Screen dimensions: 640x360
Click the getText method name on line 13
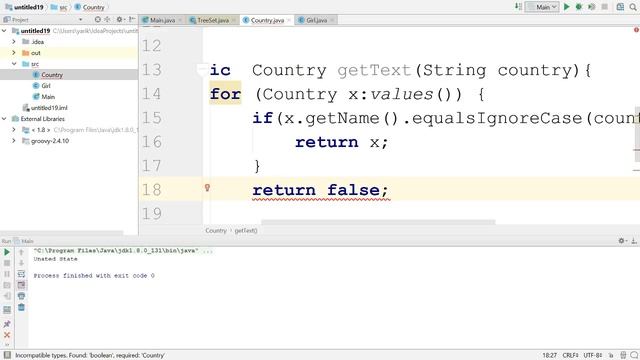373,70
